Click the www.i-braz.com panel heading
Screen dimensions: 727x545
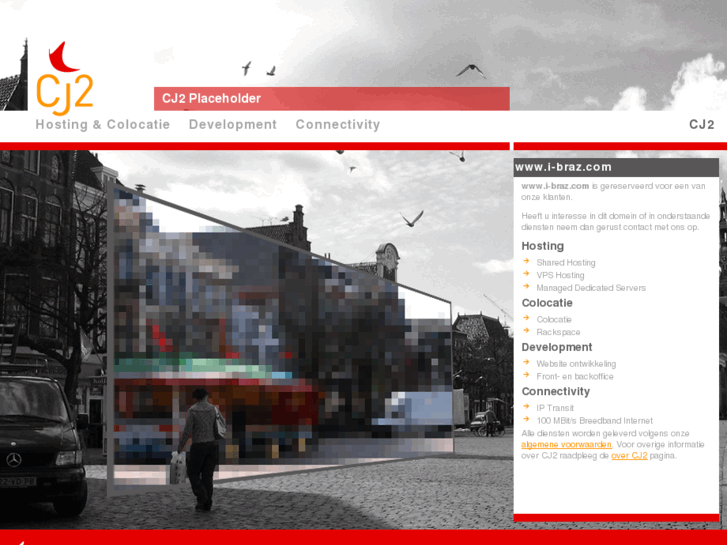pos(563,167)
